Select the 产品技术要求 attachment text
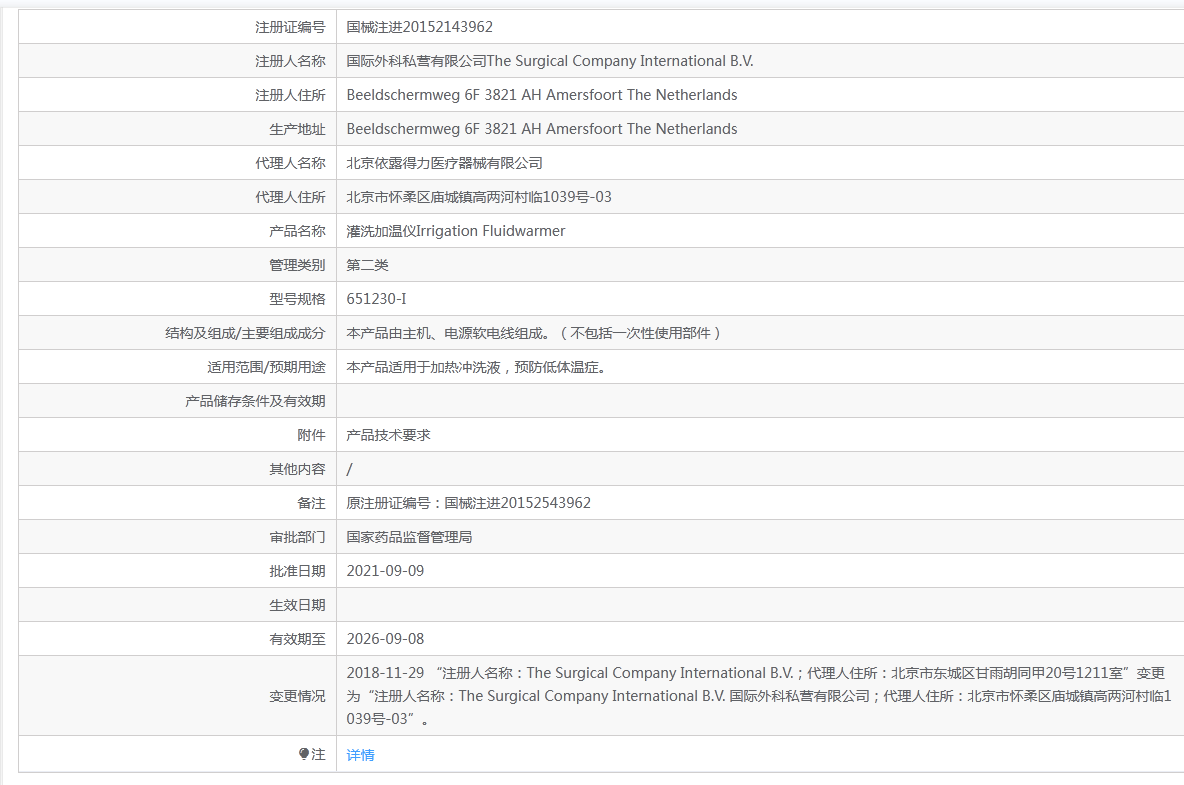Viewport: 1184px width, 785px height. (389, 435)
